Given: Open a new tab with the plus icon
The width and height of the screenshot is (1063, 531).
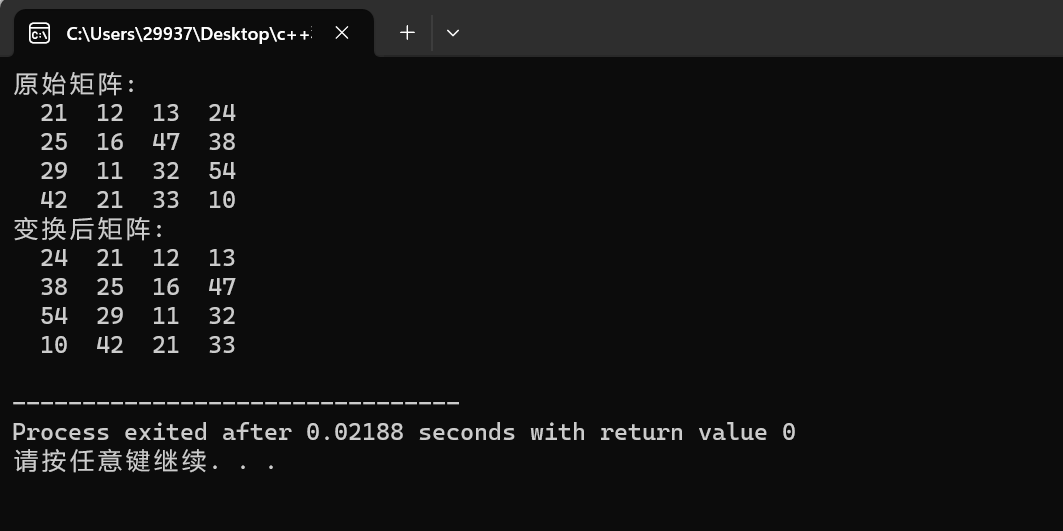Looking at the screenshot, I should pos(407,33).
